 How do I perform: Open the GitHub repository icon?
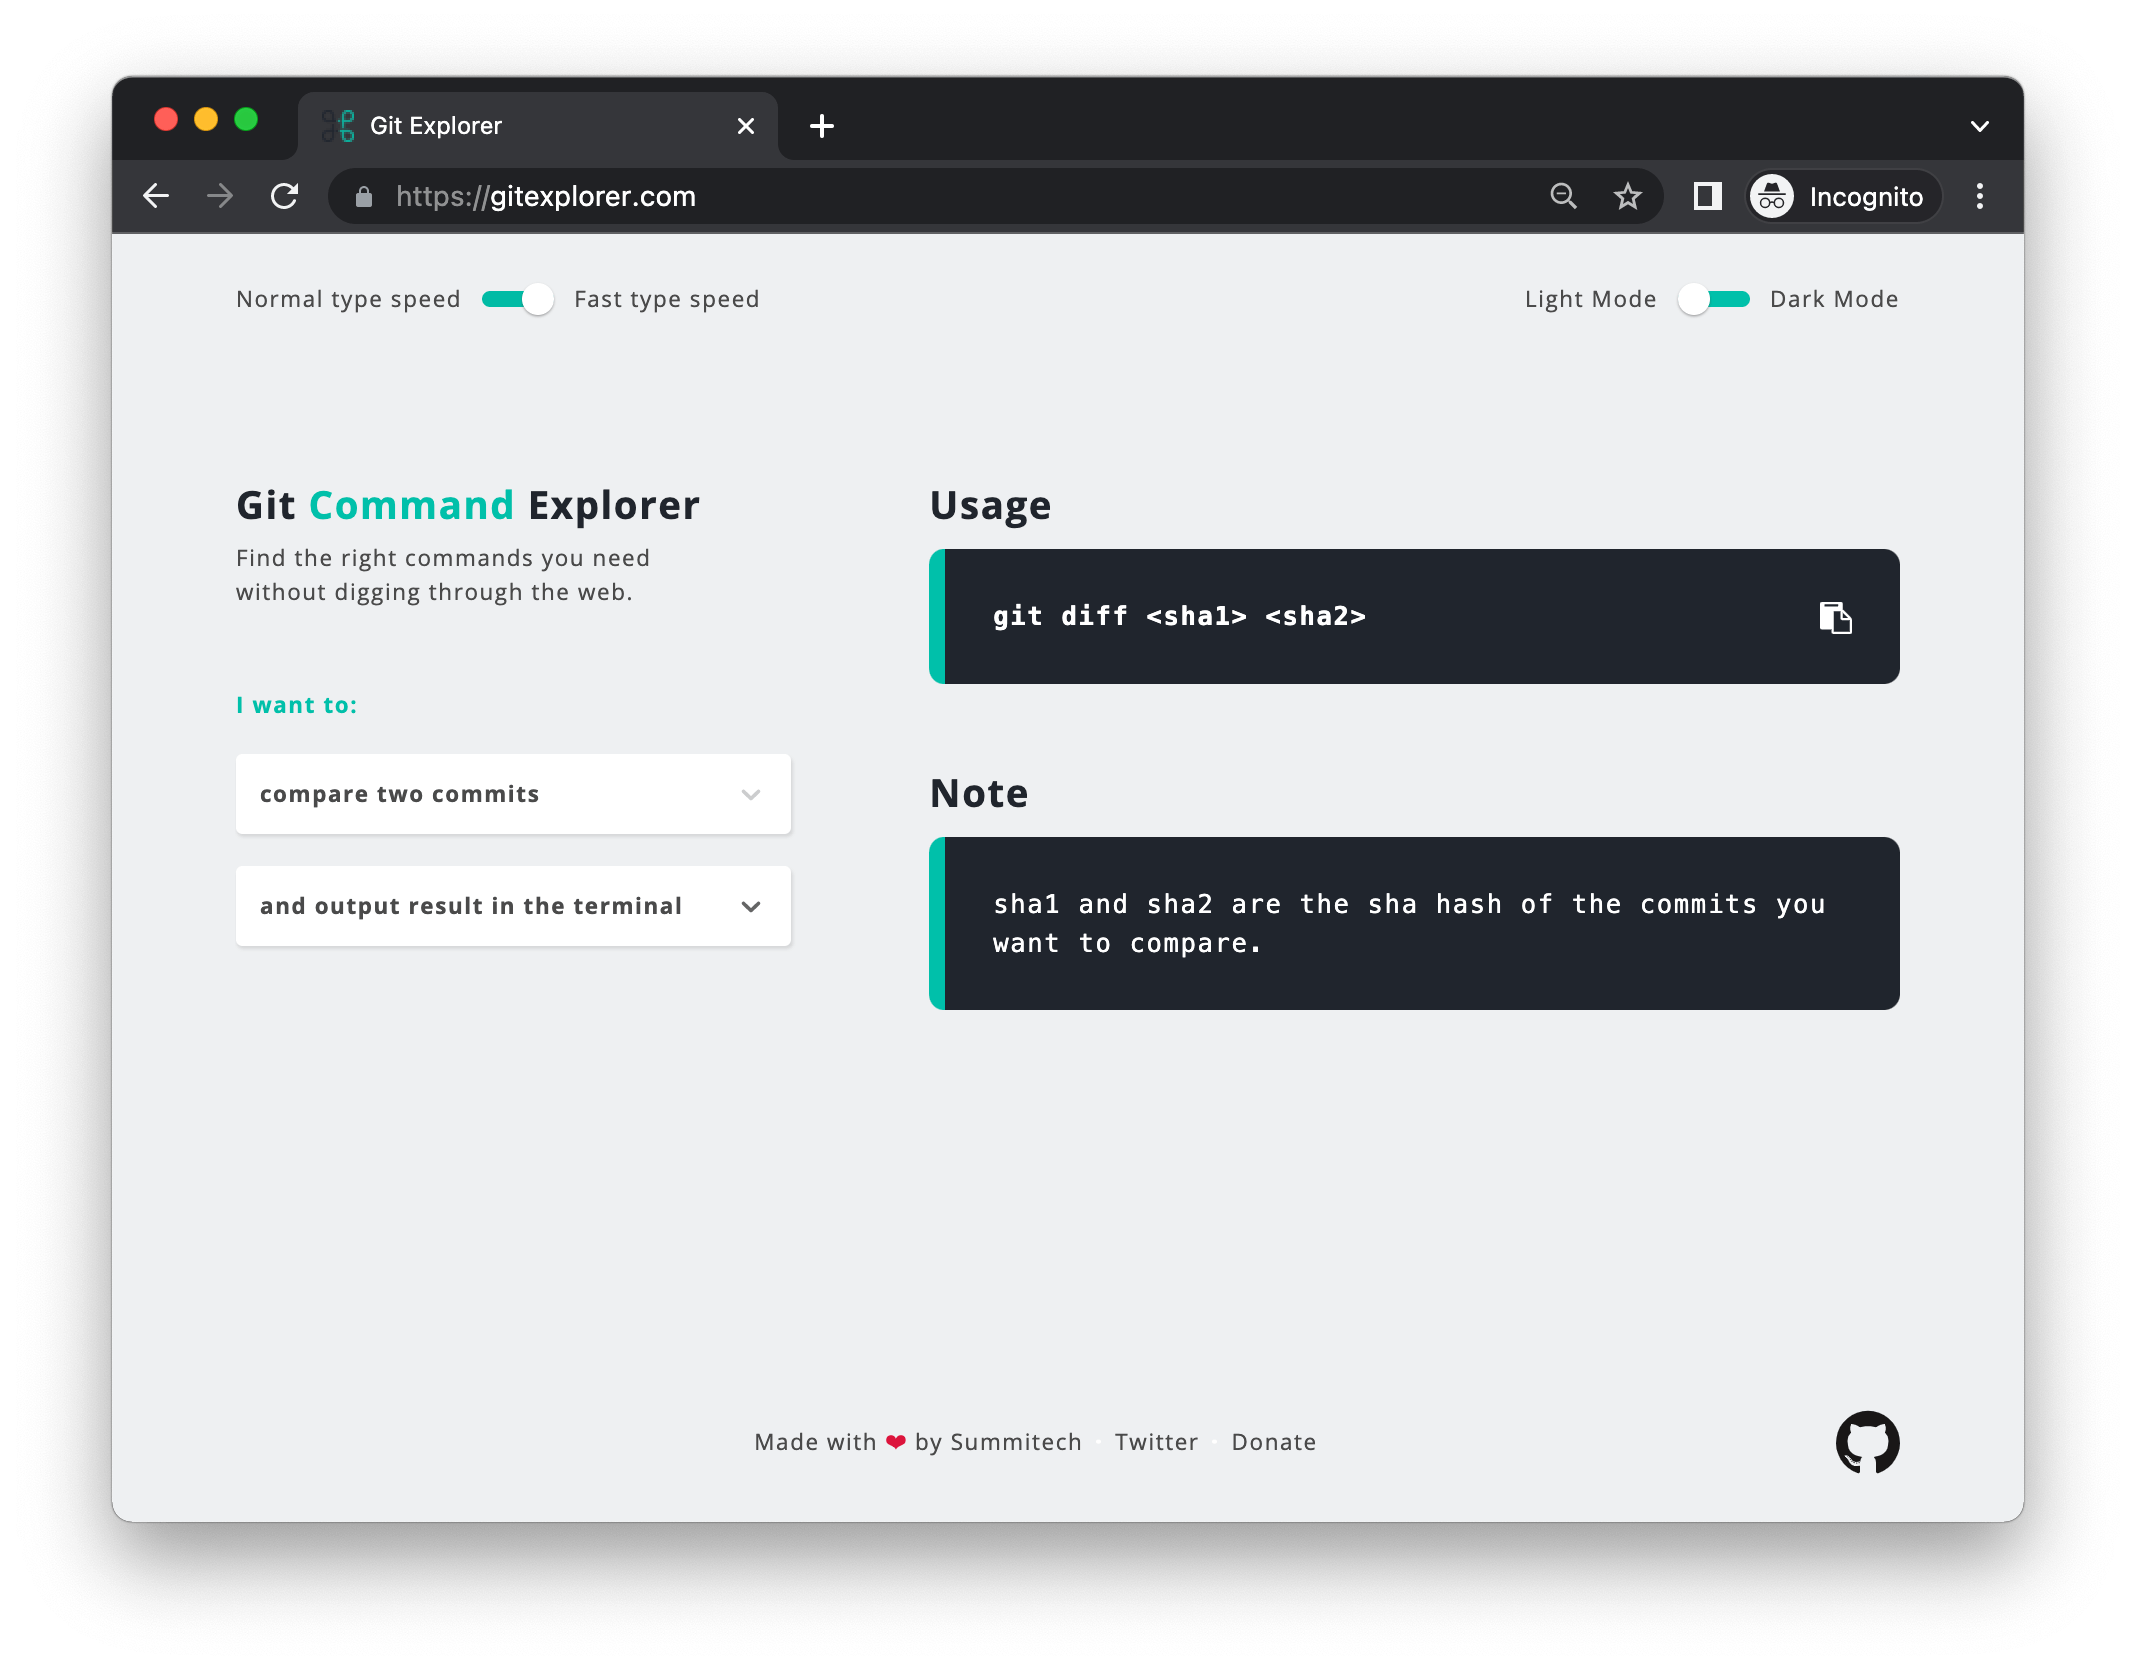click(1866, 1441)
